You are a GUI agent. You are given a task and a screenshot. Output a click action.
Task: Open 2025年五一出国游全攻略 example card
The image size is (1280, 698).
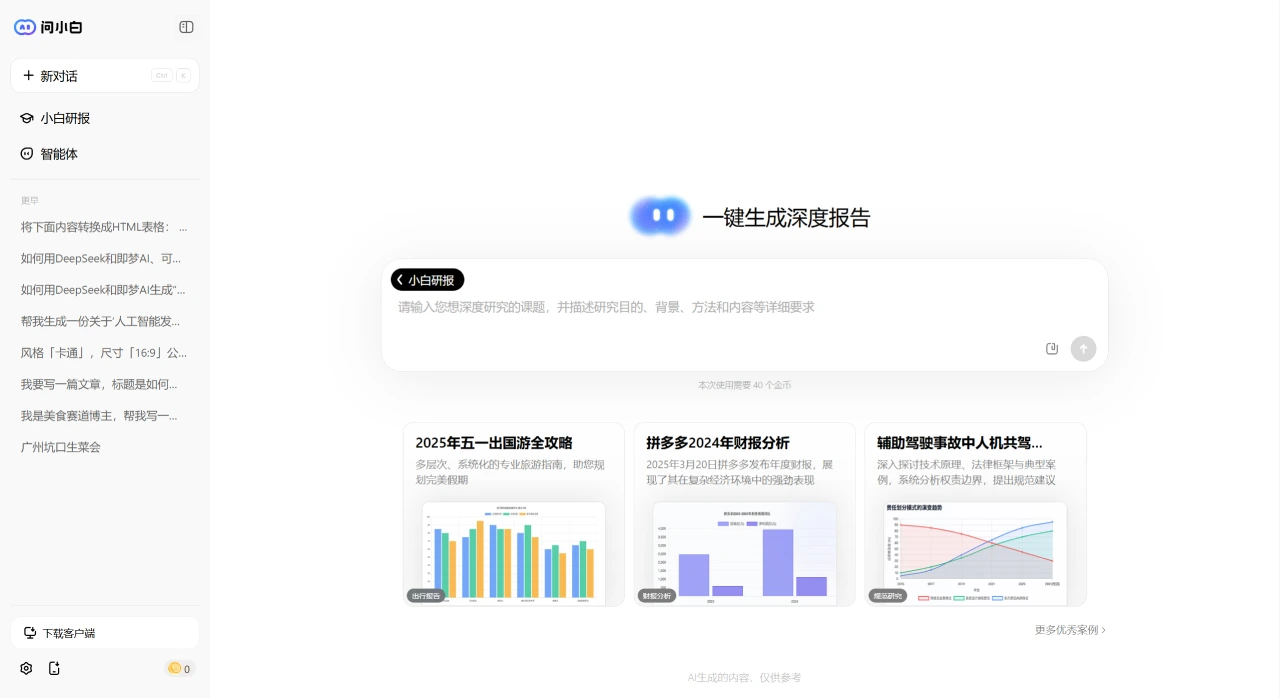514,514
